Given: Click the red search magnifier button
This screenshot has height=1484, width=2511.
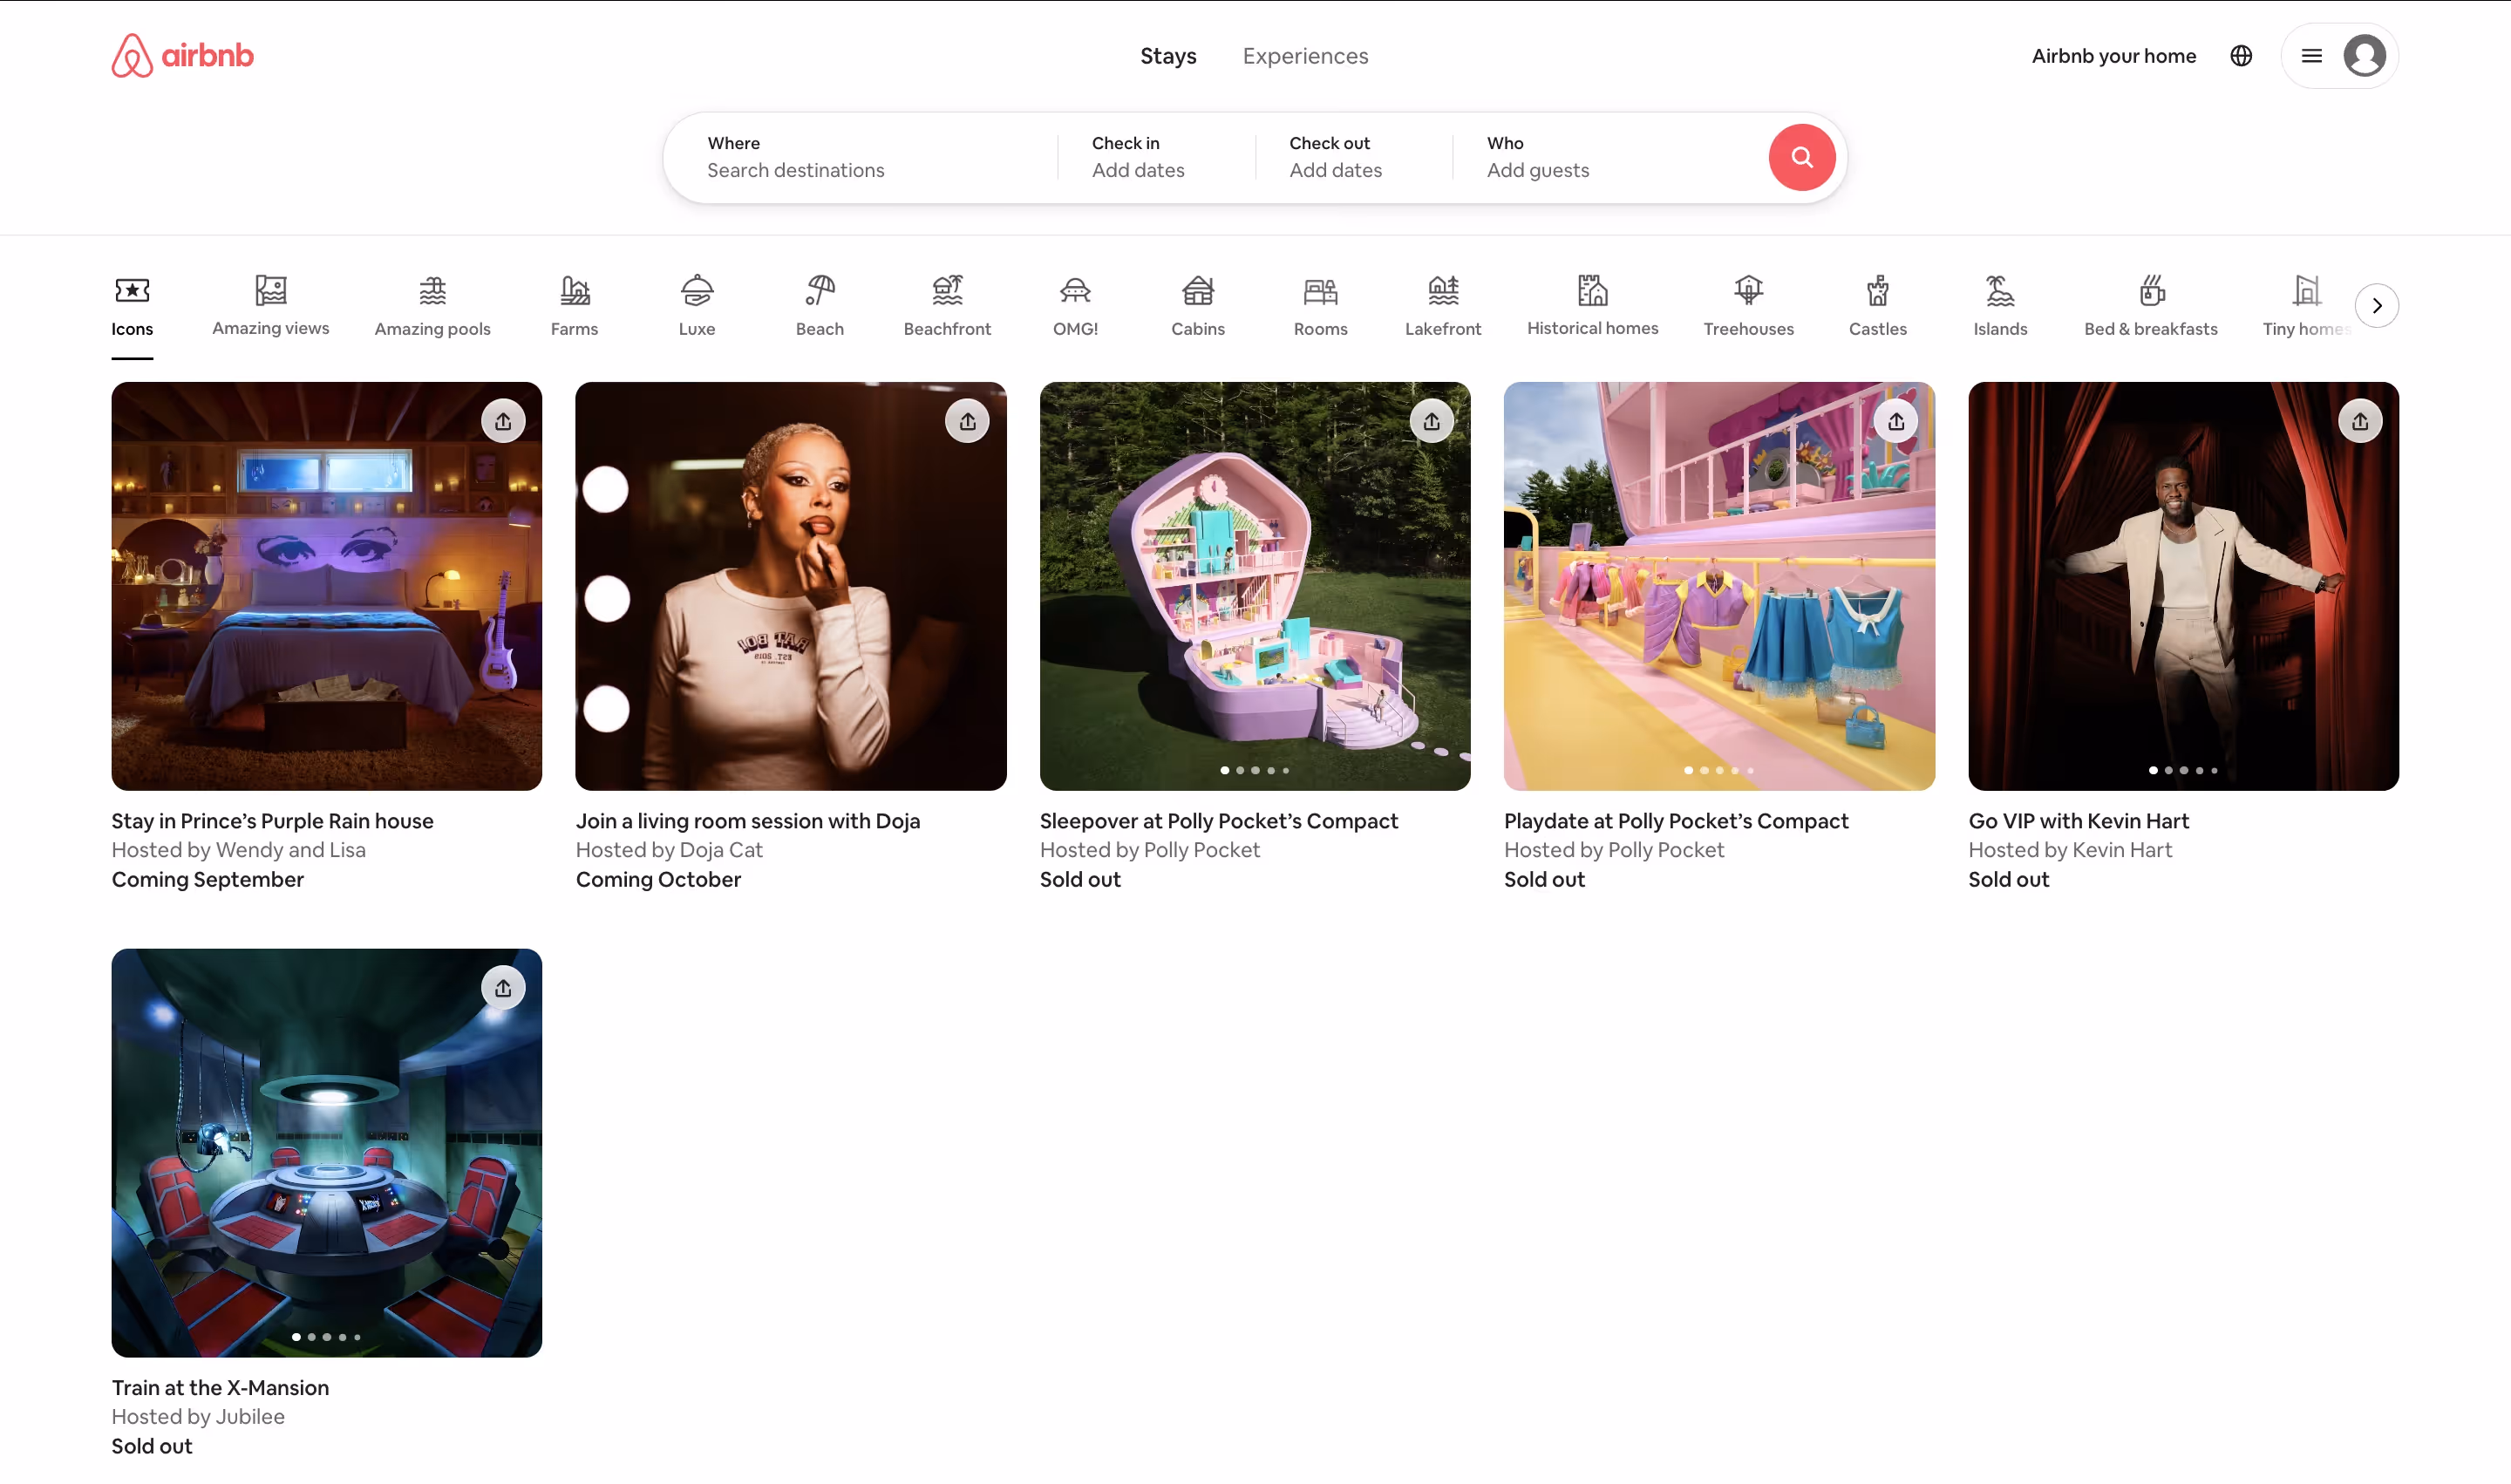Looking at the screenshot, I should [x=1801, y=157].
